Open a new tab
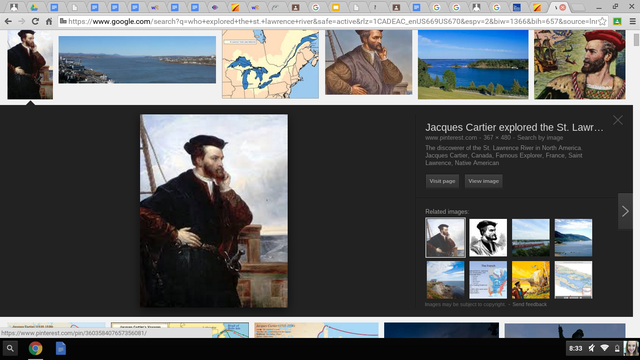Image resolution: width=640 pixels, height=360 pixels. click(578, 7)
